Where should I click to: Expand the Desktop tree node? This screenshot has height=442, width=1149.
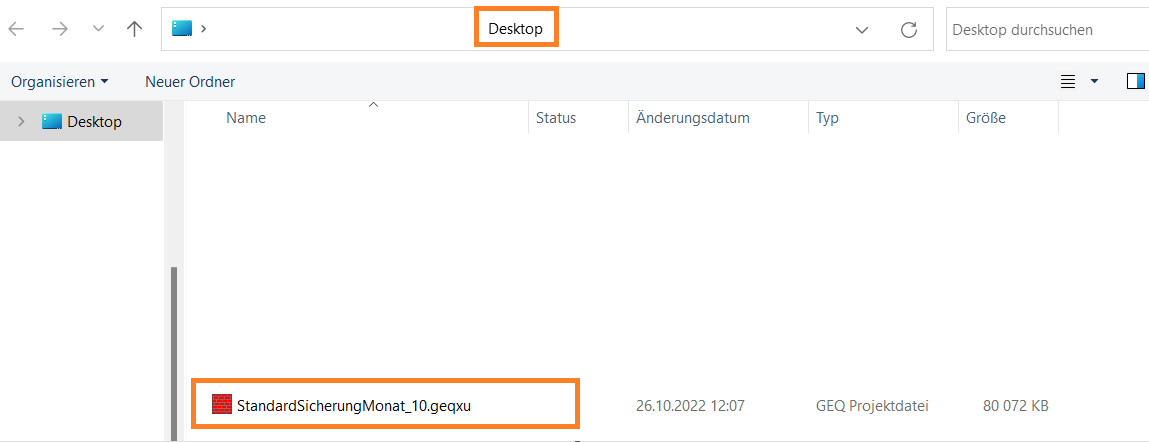click(x=21, y=122)
